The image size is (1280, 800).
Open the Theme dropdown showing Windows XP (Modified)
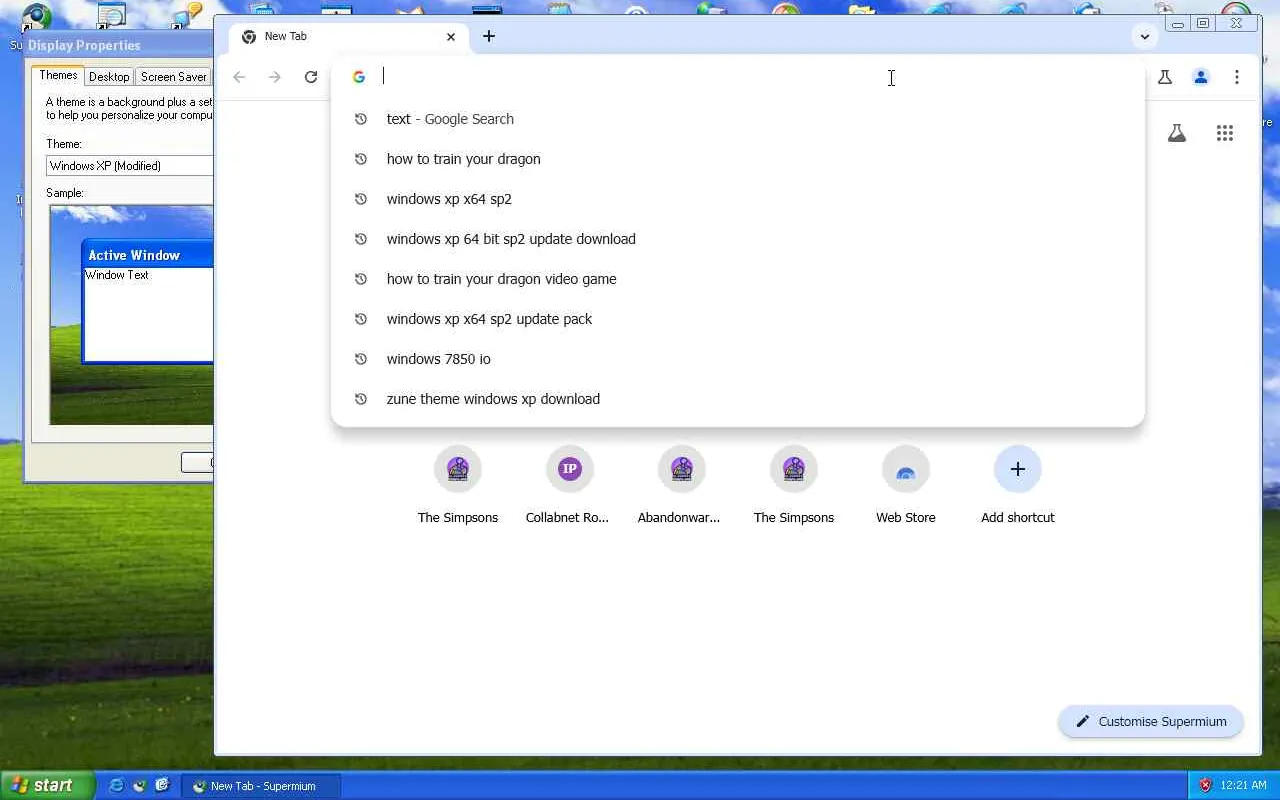(x=130, y=166)
